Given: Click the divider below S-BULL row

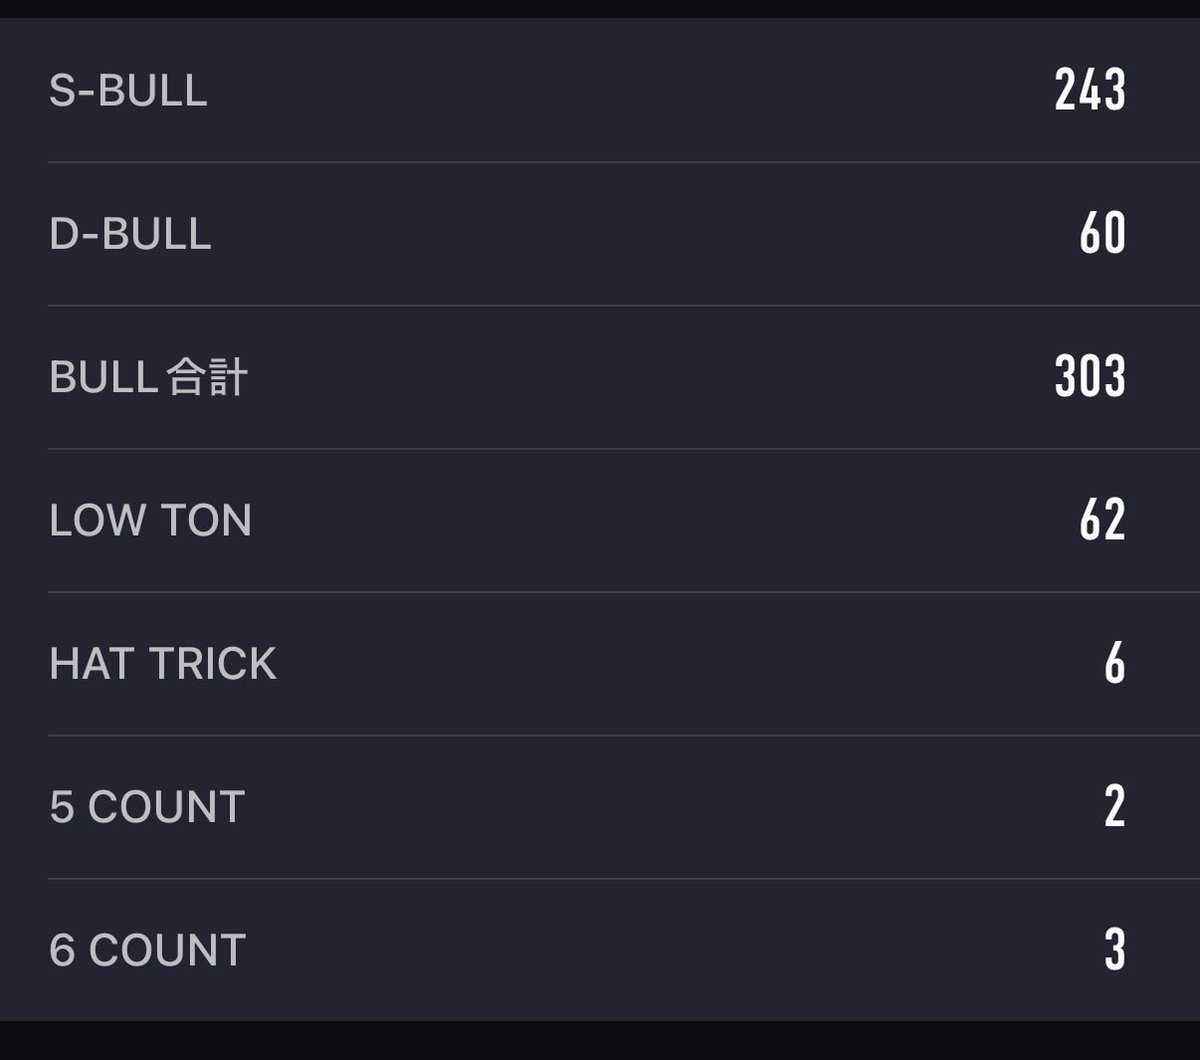Looking at the screenshot, I should (x=624, y=162).
